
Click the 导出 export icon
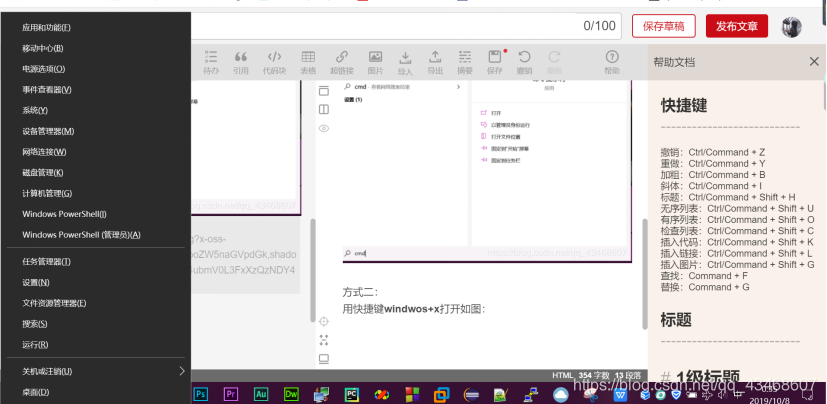(435, 62)
